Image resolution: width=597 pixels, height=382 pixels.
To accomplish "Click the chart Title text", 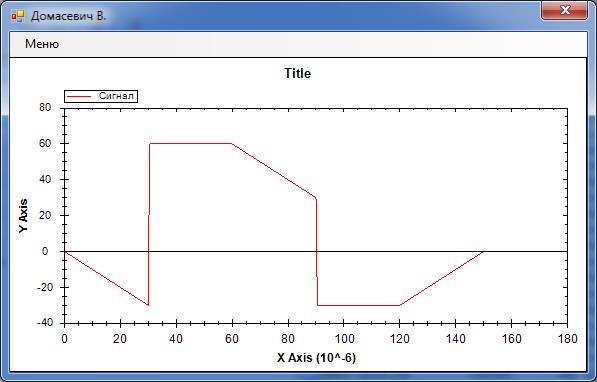I will click(298, 73).
